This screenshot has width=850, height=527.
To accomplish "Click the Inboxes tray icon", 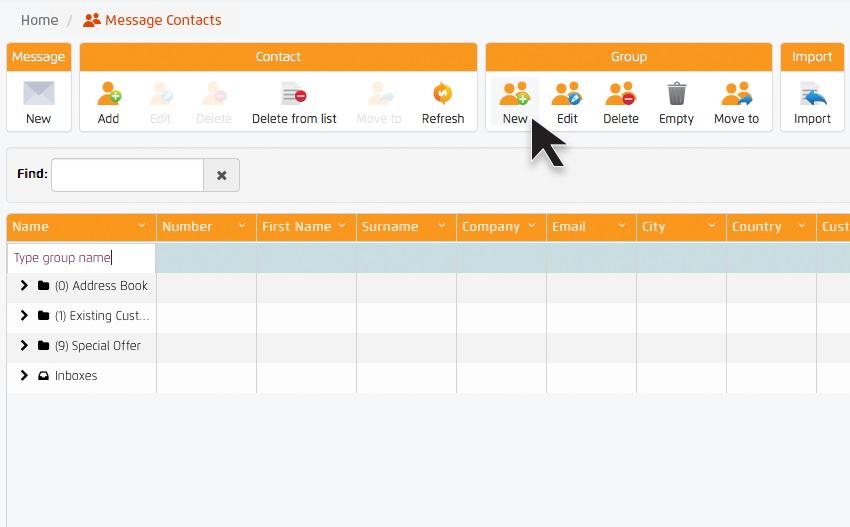I will 43,375.
